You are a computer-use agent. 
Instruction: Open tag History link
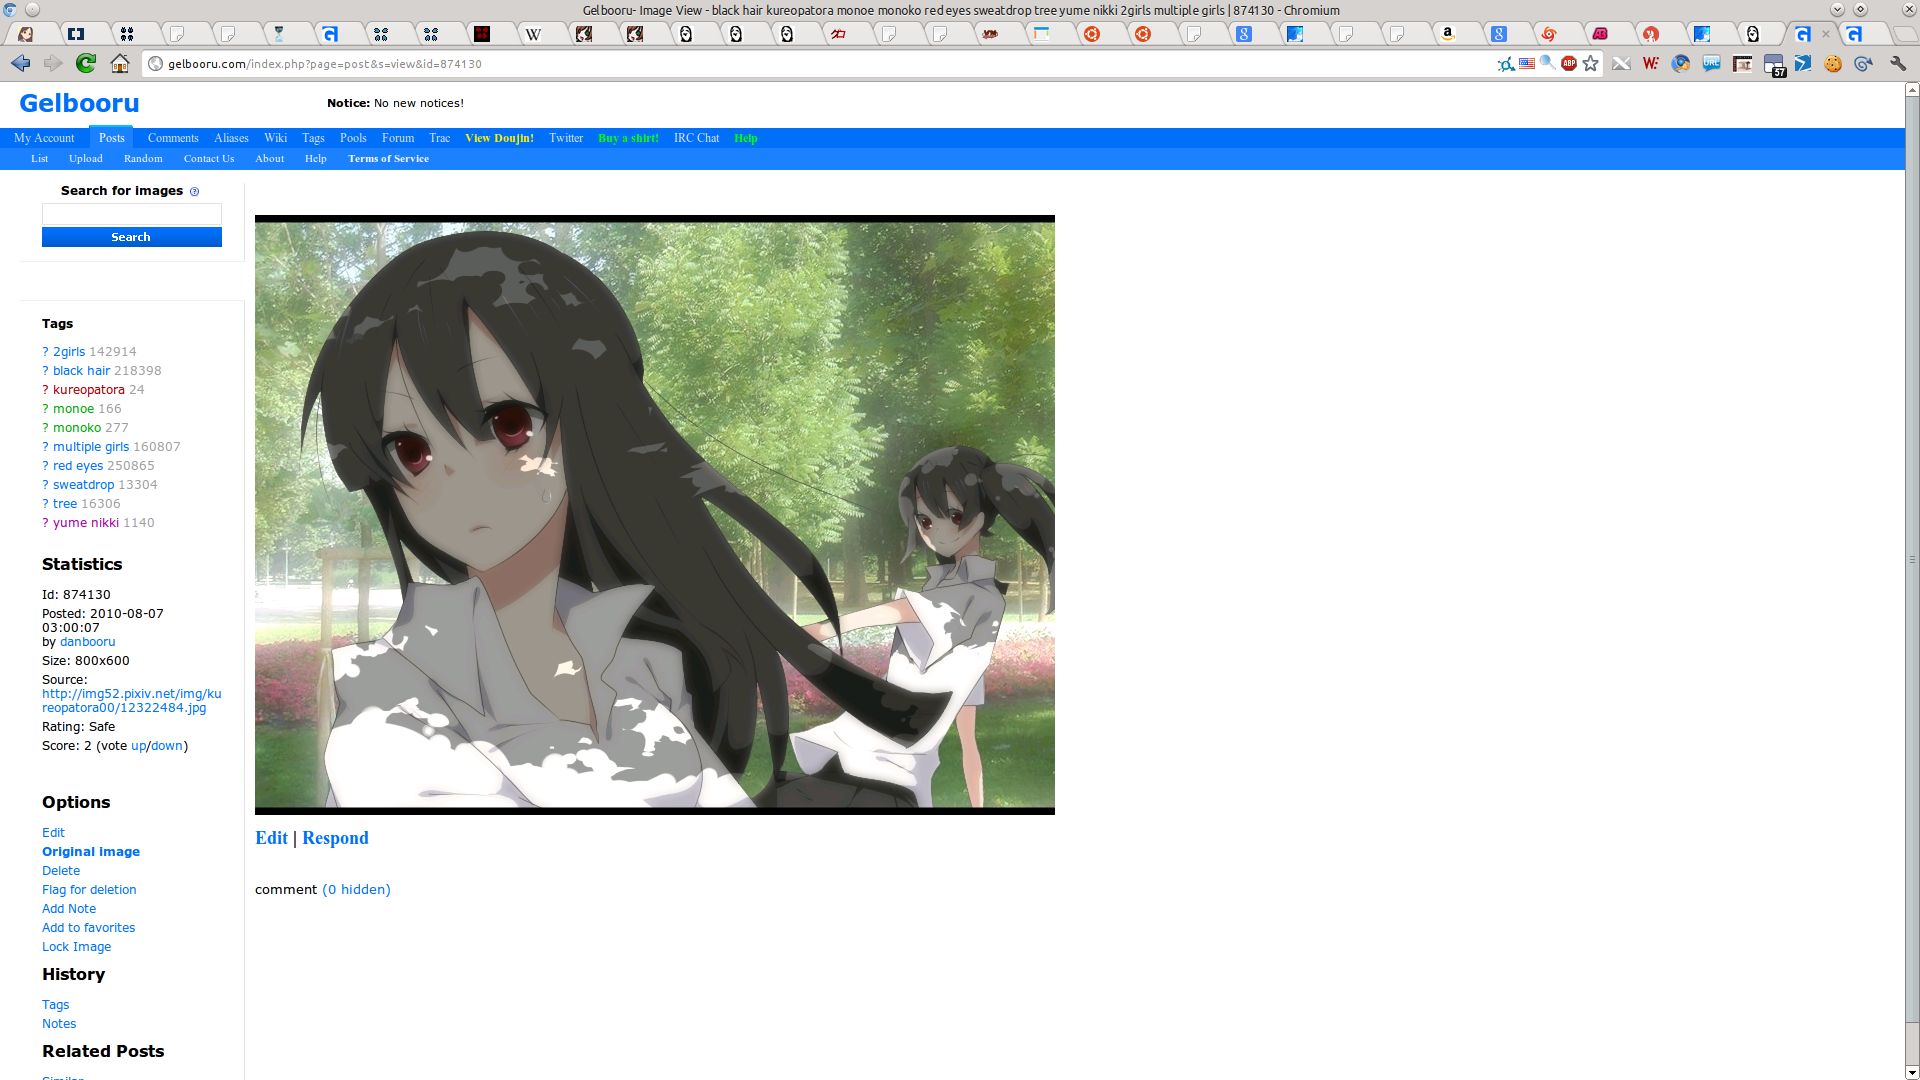(56, 1005)
